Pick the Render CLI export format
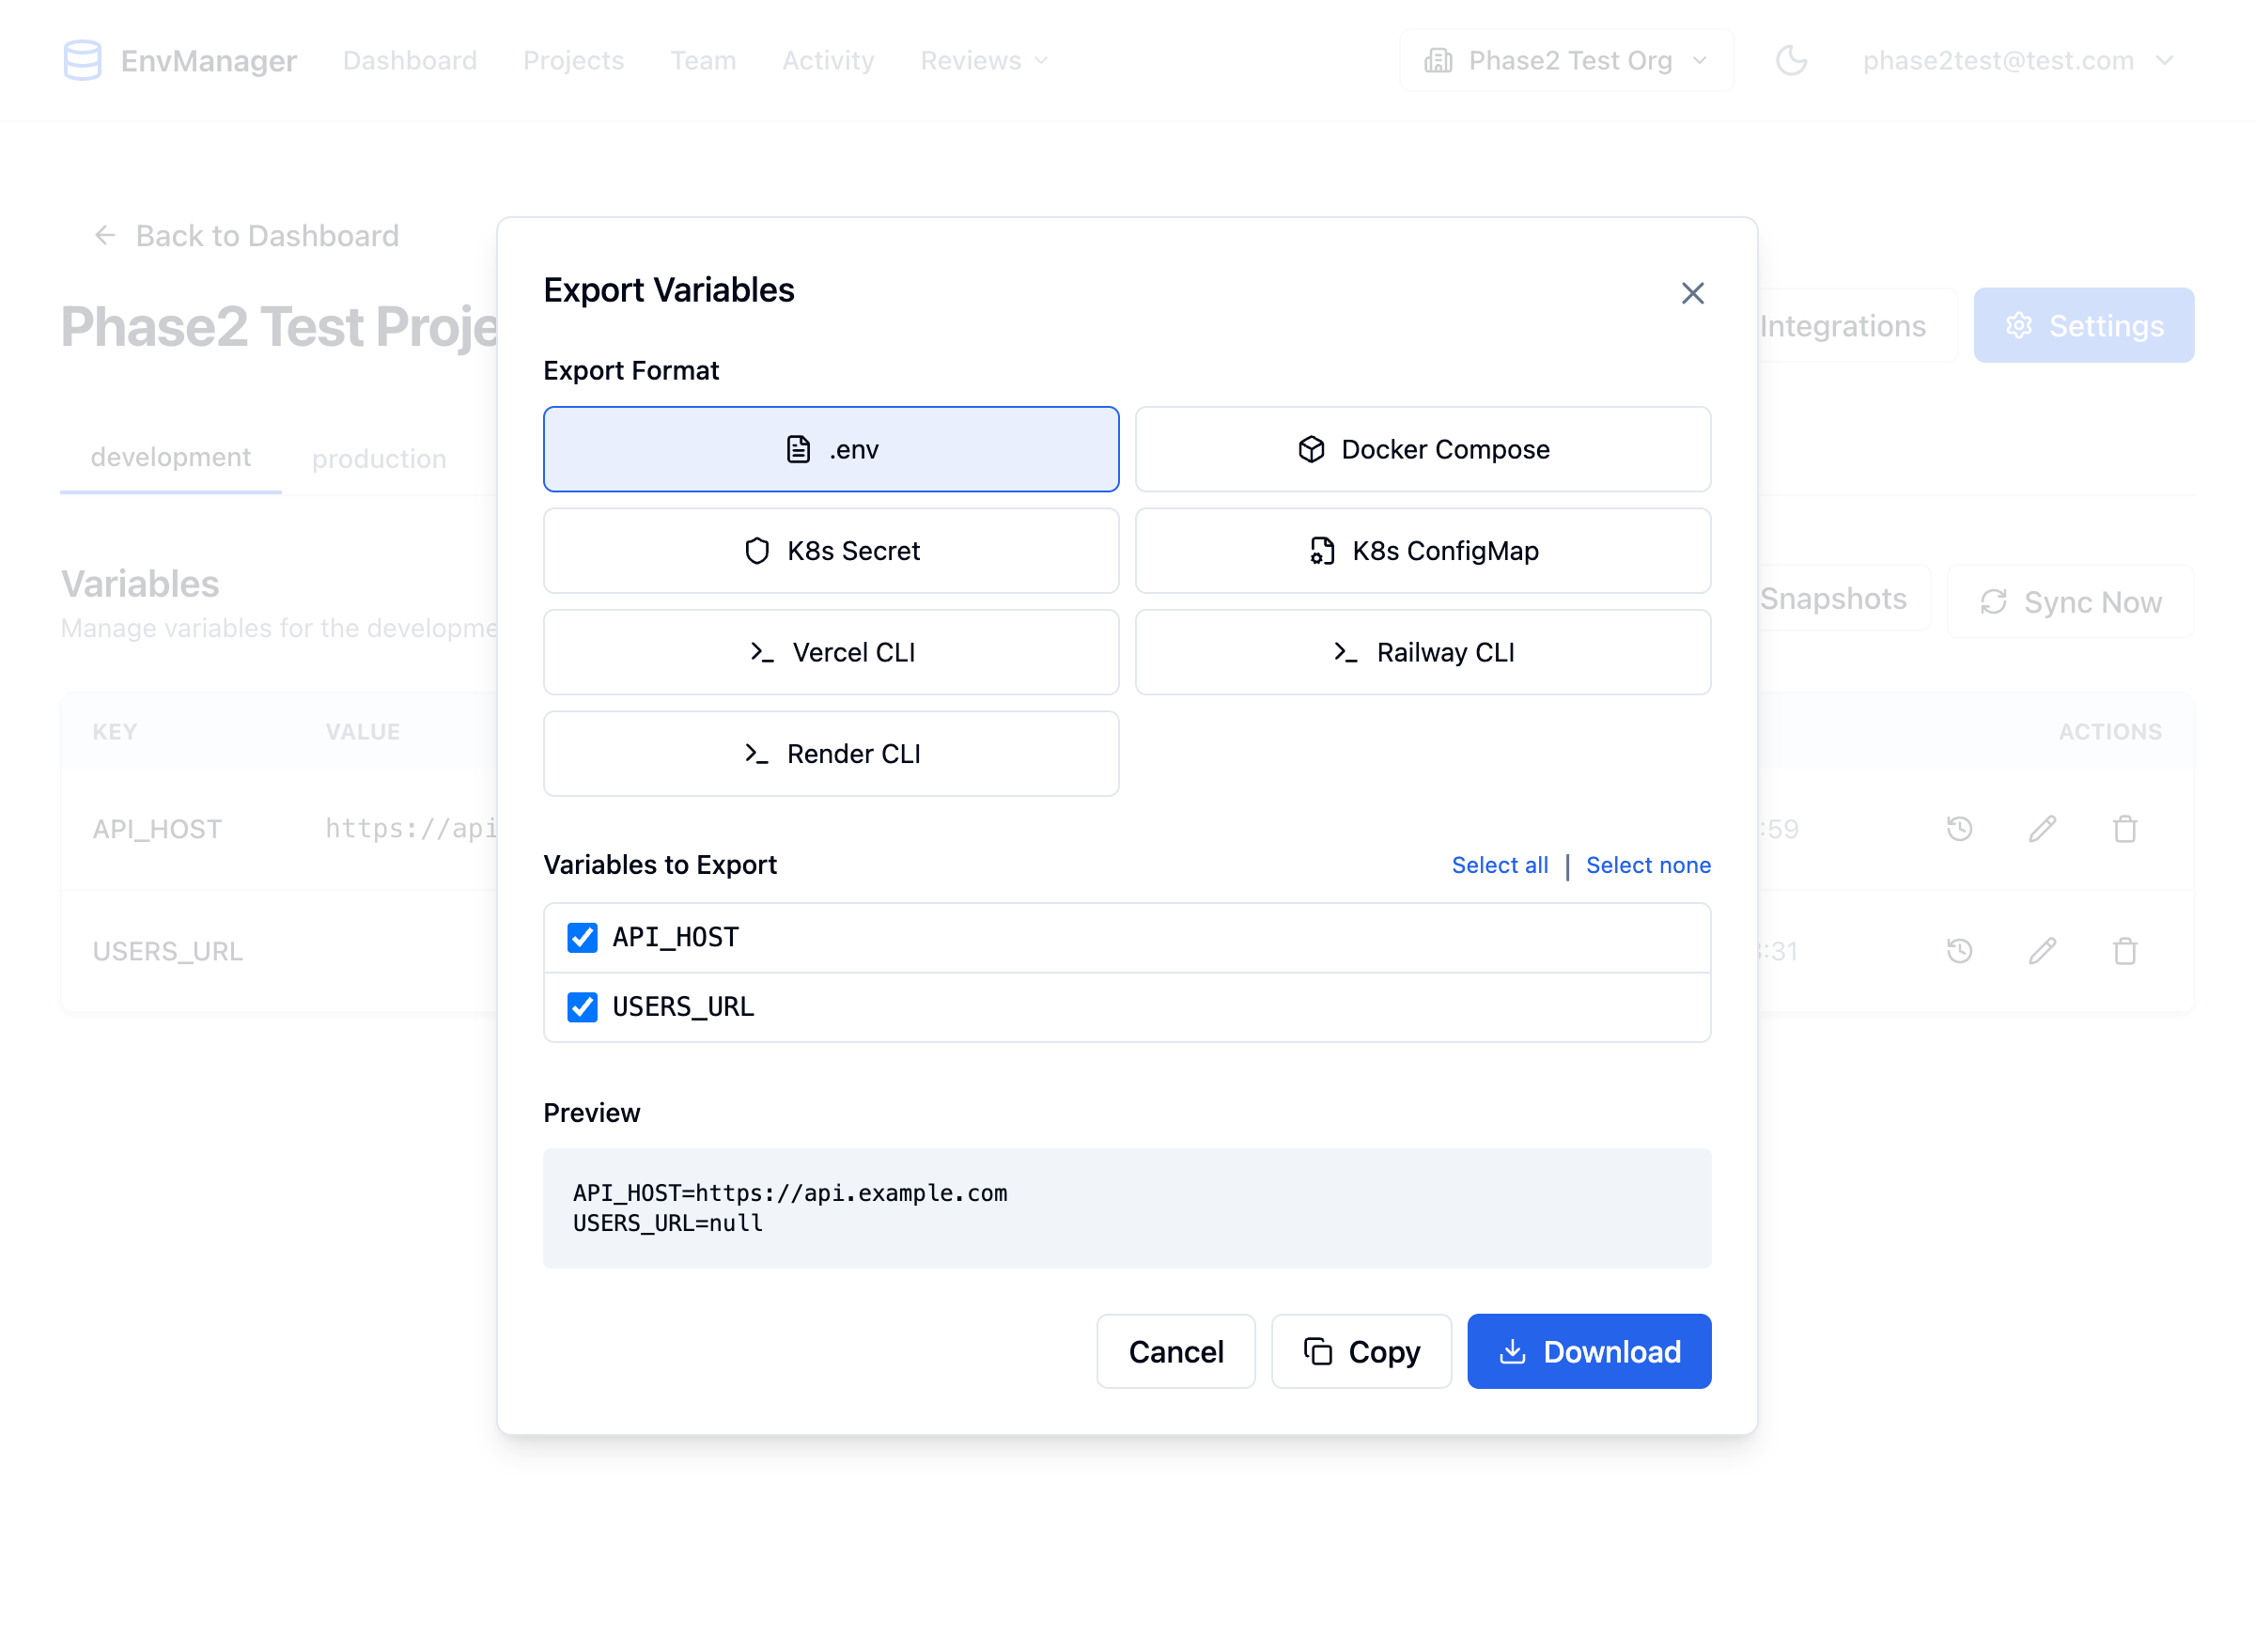 click(831, 753)
